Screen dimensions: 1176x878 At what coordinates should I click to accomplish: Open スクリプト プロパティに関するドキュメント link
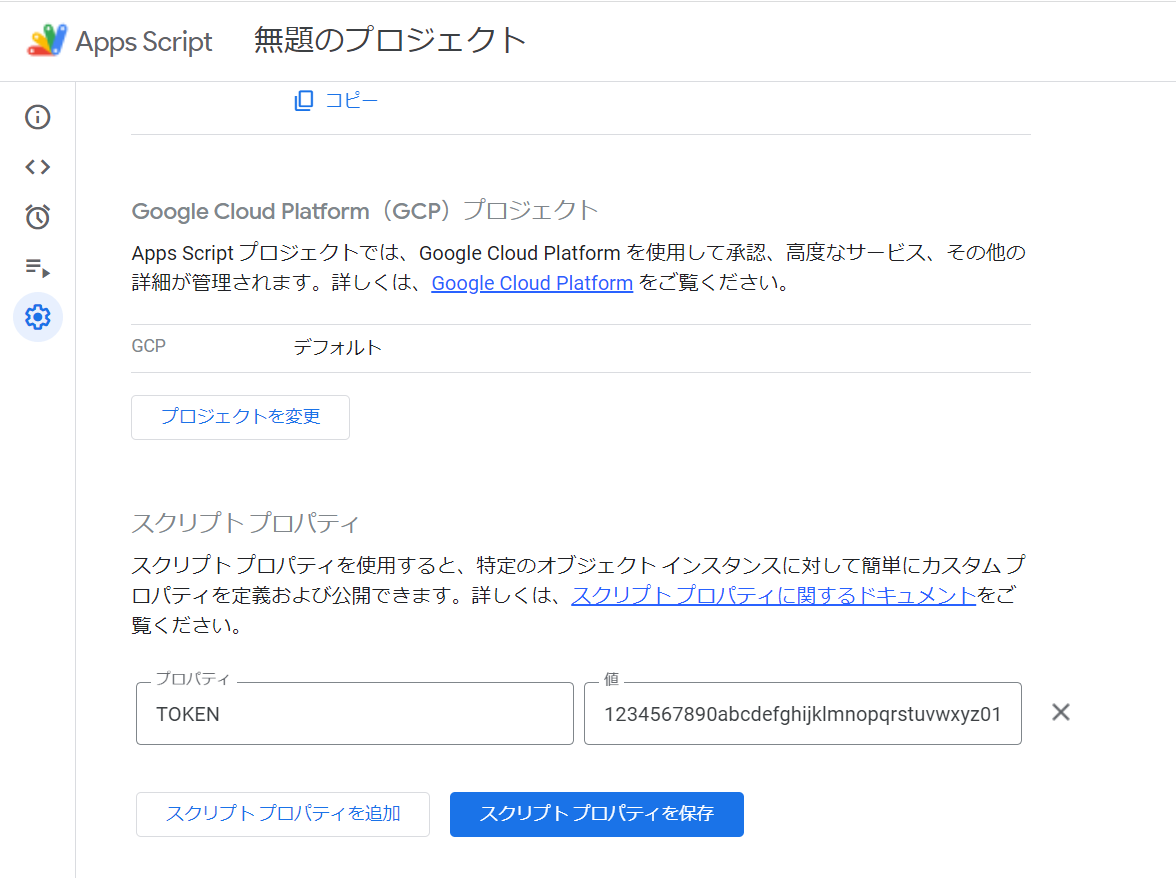pos(773,595)
